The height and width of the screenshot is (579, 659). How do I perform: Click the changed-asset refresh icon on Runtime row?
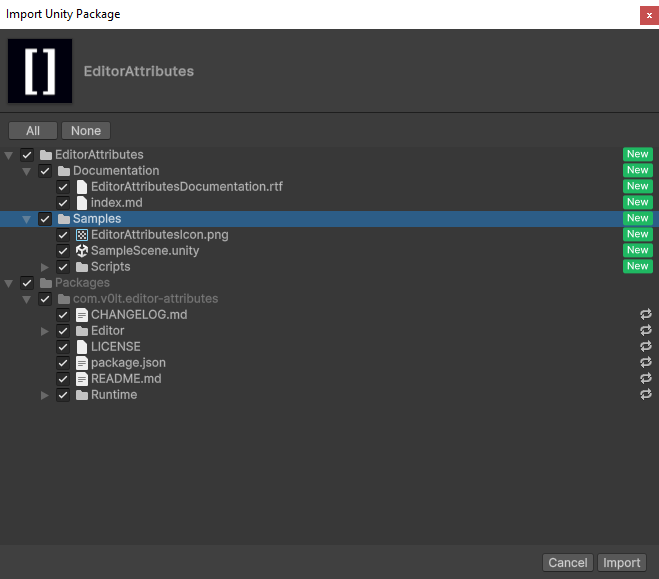click(x=646, y=394)
